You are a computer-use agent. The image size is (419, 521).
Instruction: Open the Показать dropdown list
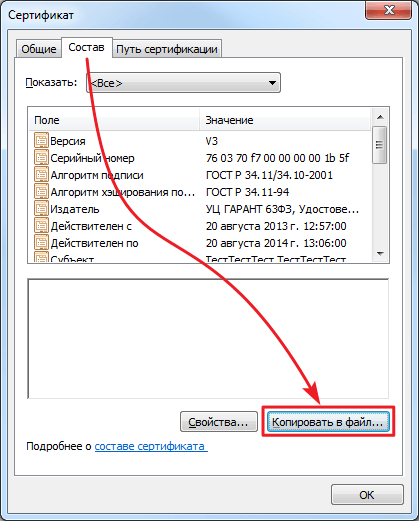[x=183, y=83]
